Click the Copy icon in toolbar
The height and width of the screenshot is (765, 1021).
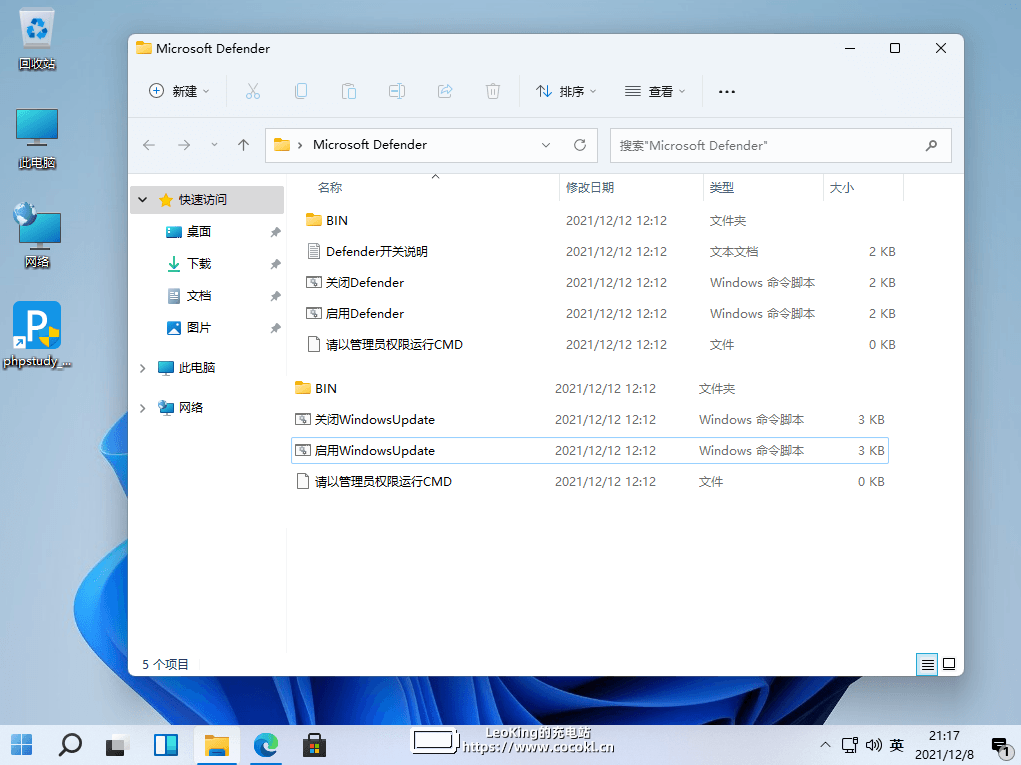(301, 91)
